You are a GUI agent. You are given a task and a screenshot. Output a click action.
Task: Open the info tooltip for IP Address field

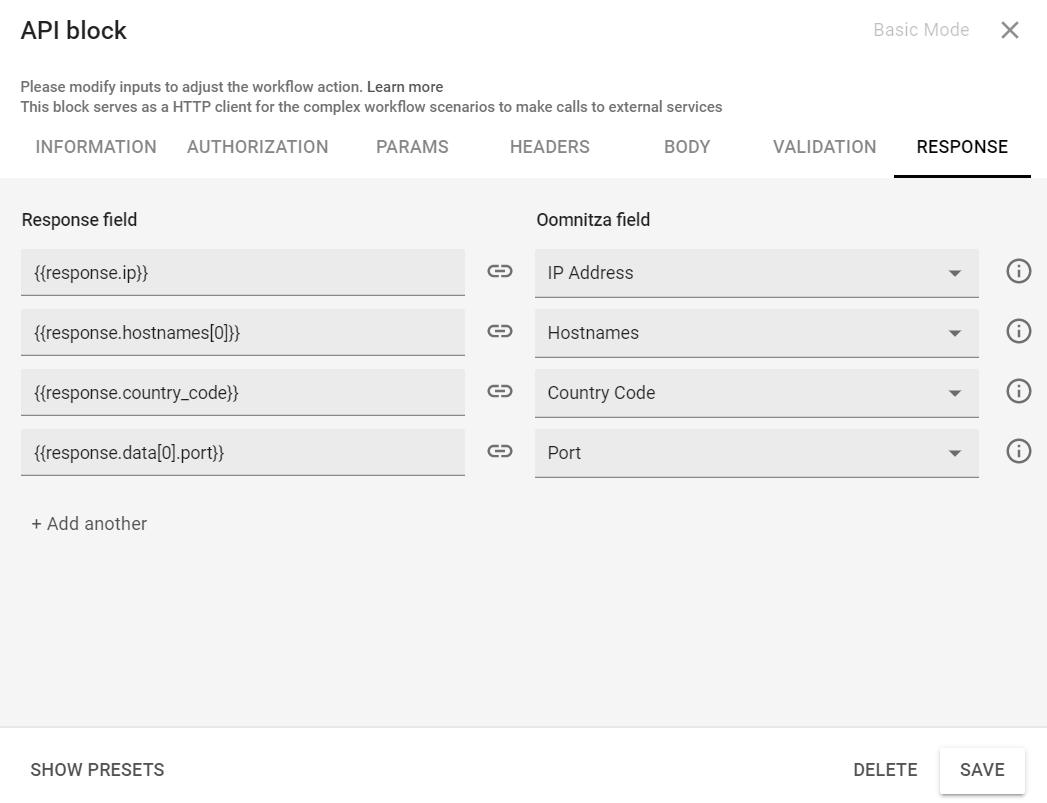[1018, 271]
